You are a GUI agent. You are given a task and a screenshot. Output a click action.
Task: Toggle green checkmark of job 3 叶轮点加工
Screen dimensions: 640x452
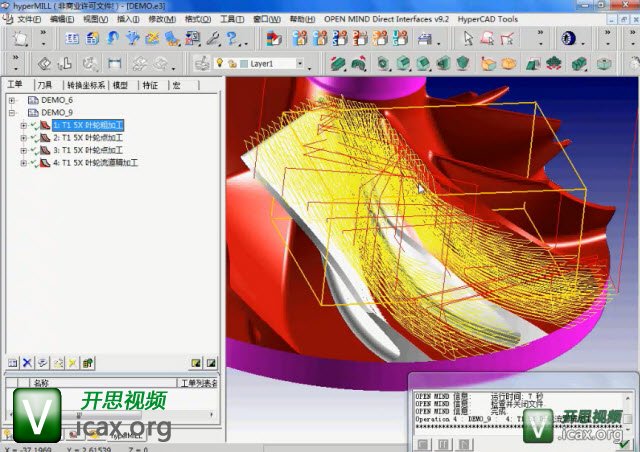pyautogui.click(x=34, y=149)
